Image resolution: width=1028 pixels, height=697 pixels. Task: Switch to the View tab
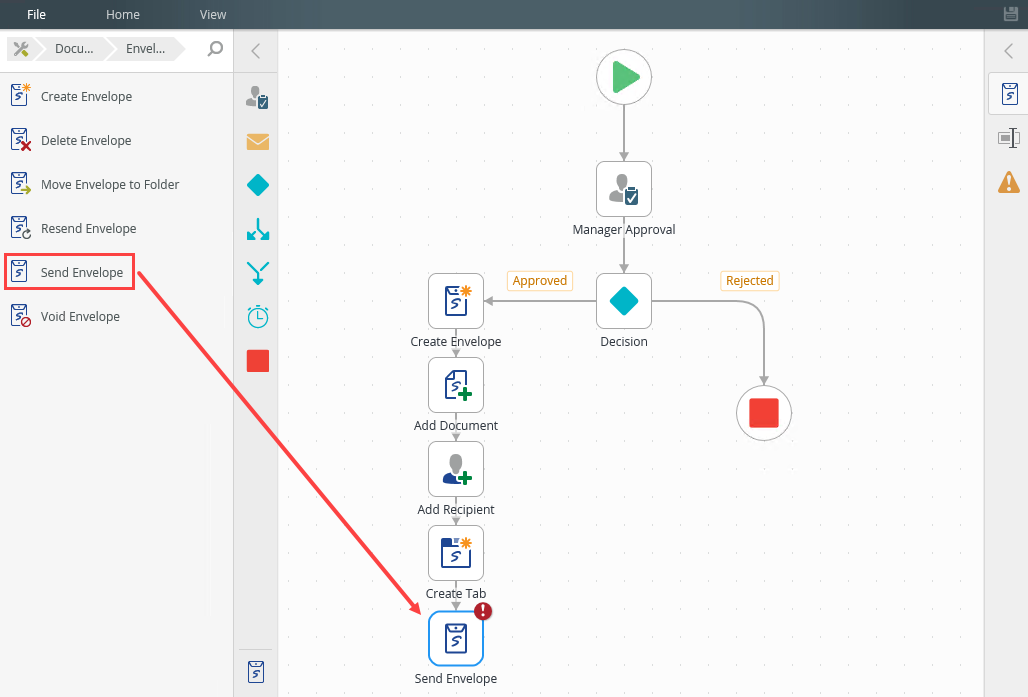click(213, 14)
